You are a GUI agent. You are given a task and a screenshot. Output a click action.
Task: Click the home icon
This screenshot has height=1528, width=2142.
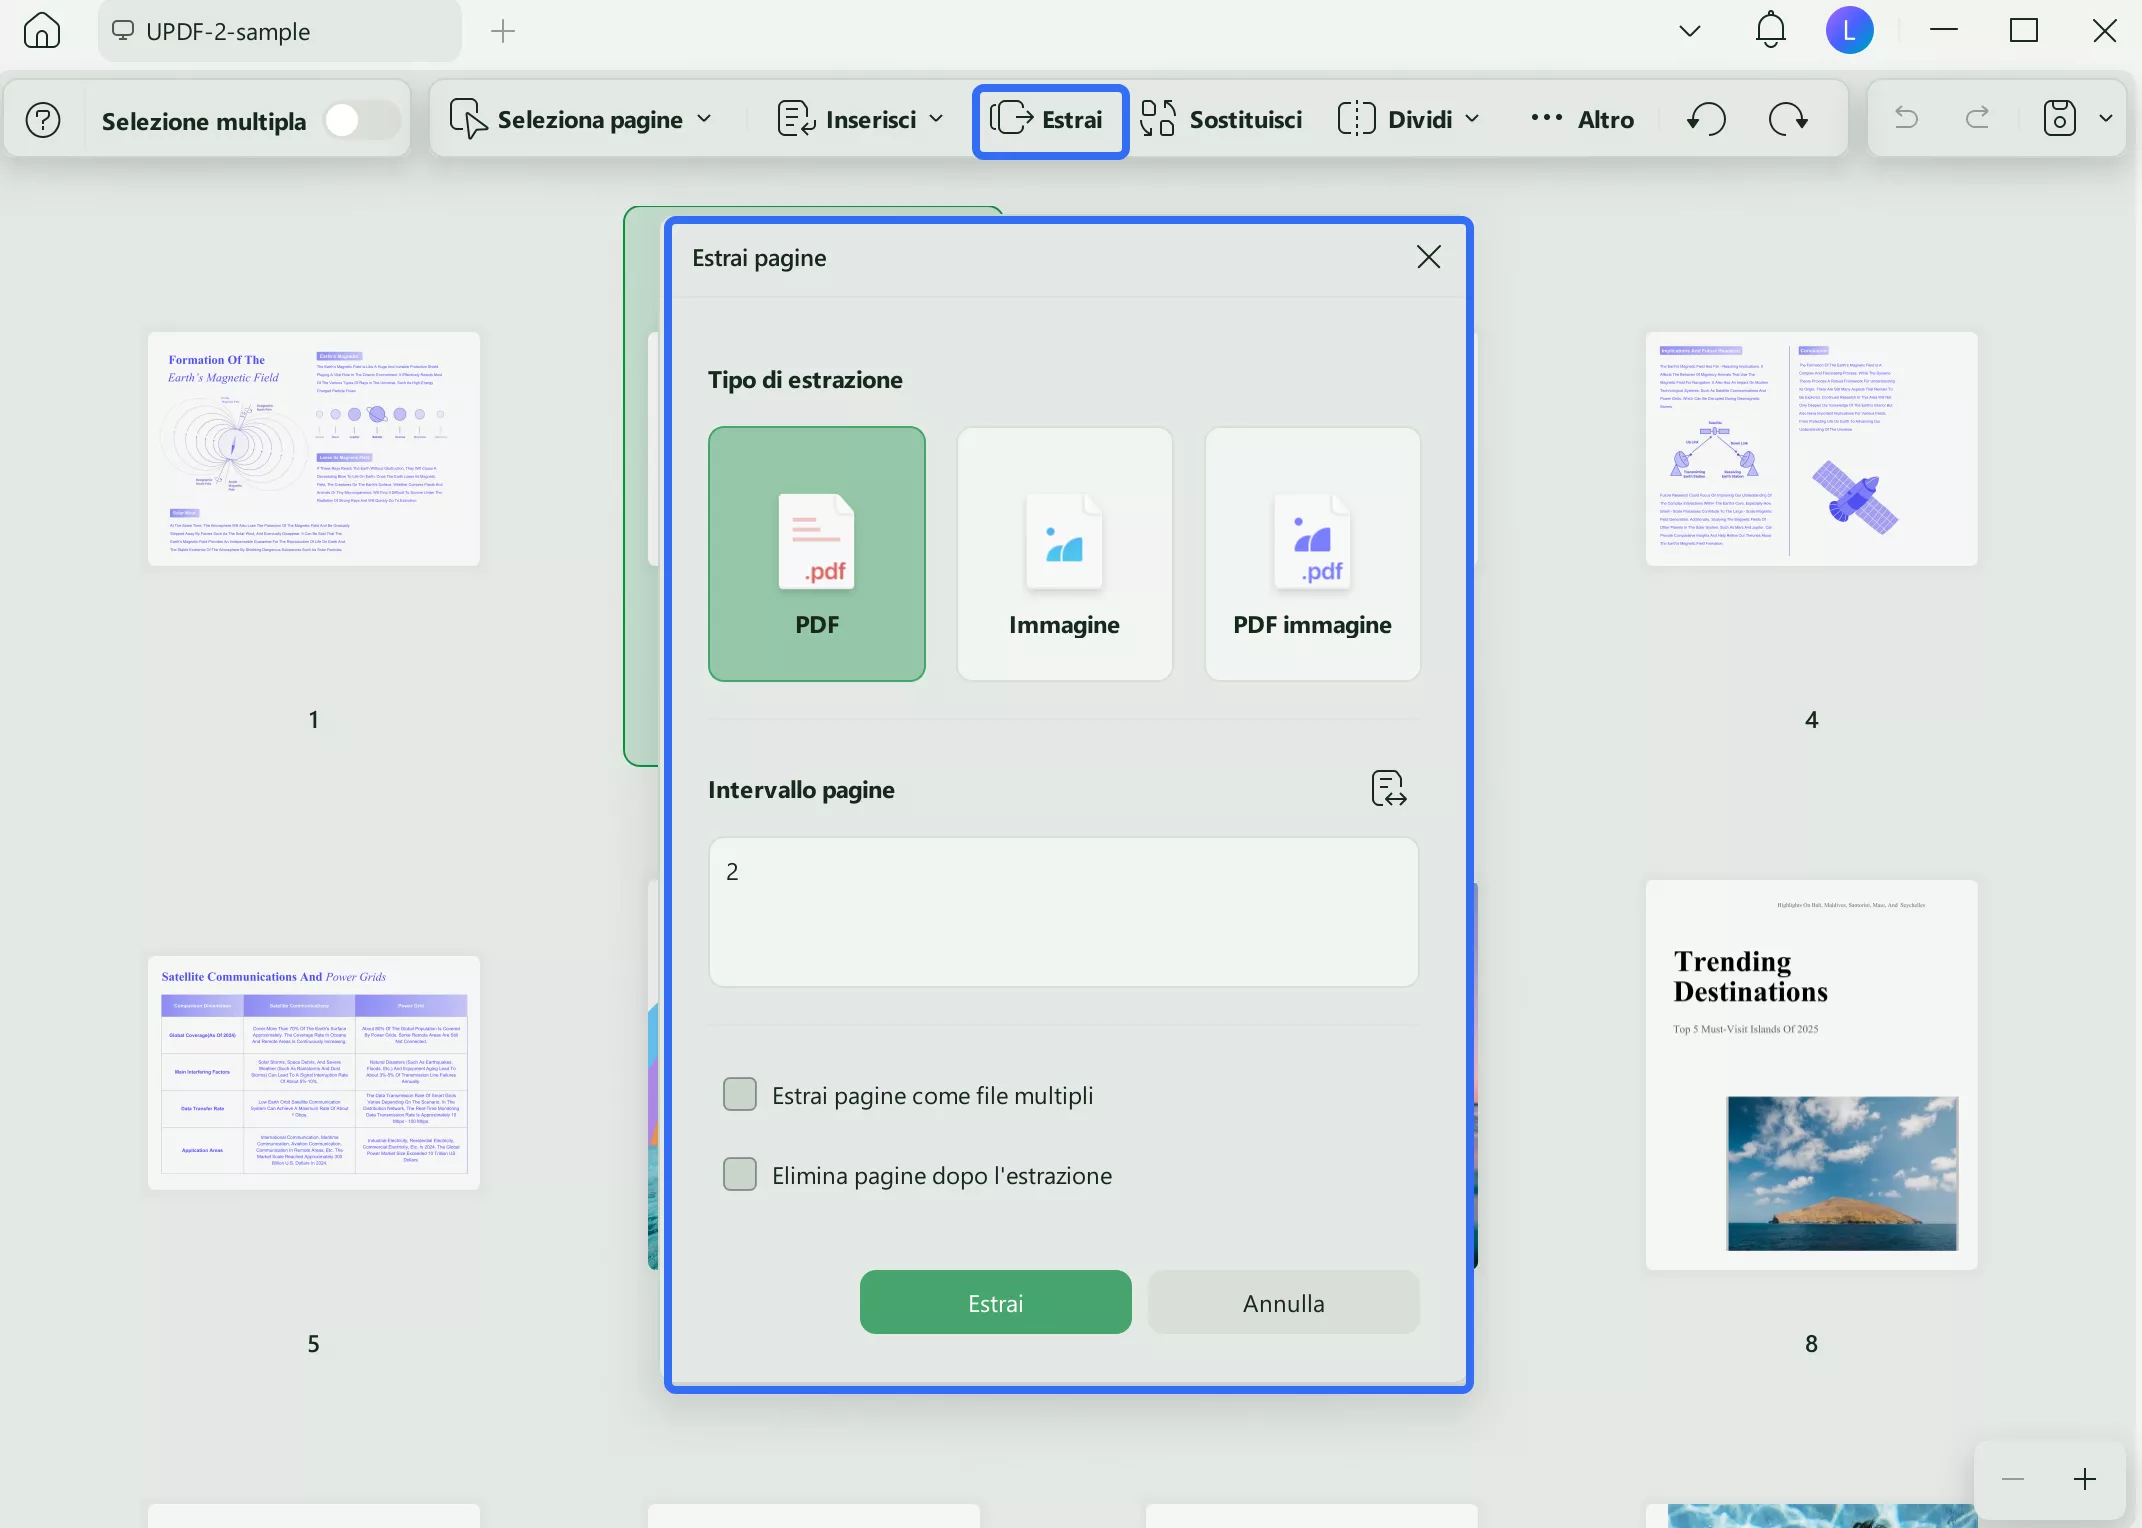42,31
